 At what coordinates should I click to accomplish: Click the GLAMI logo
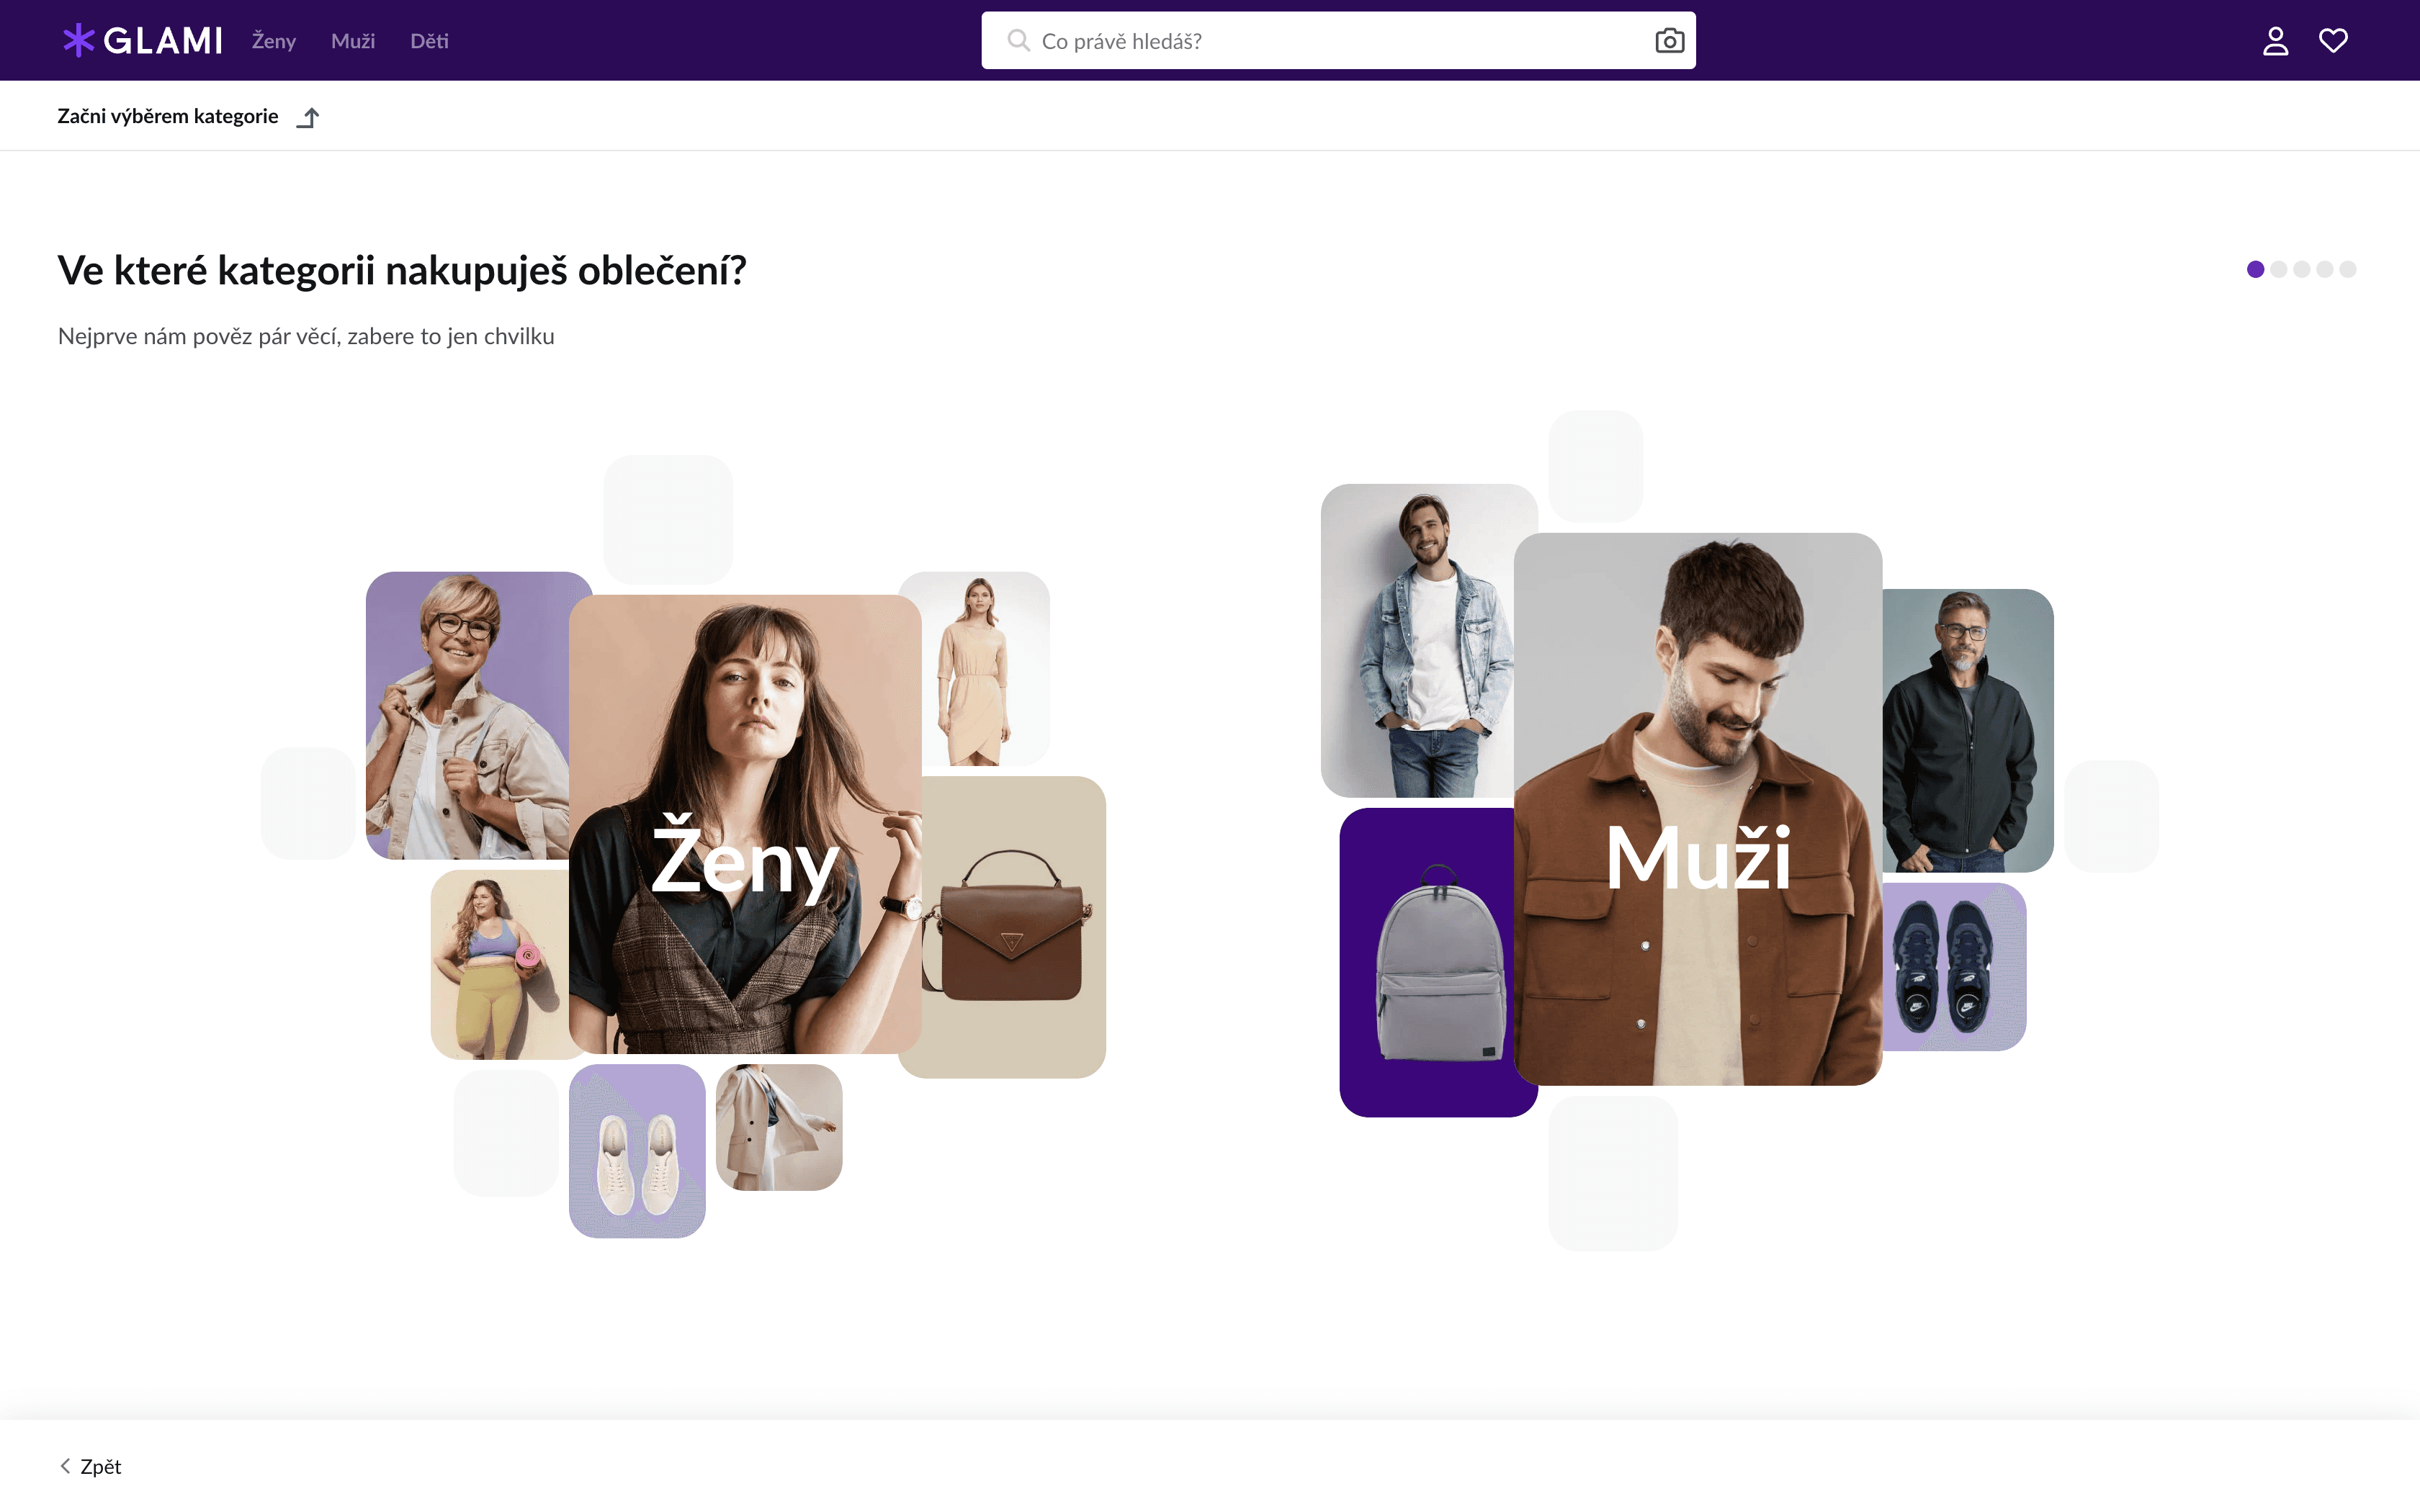click(x=142, y=40)
